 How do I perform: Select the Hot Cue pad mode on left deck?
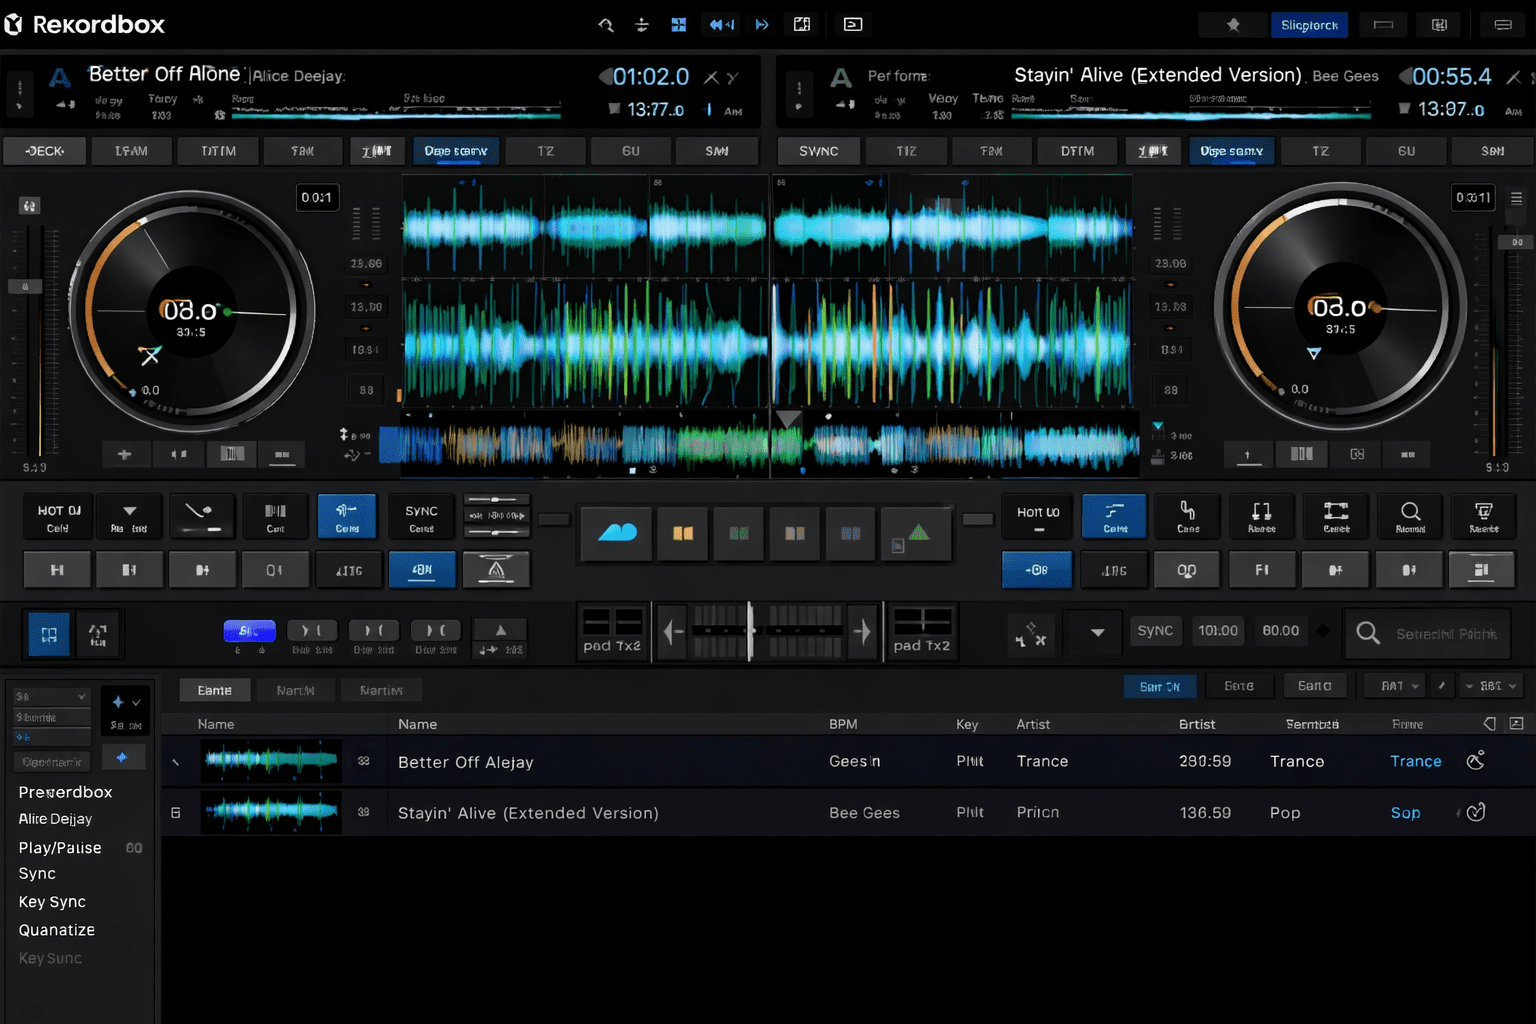click(x=57, y=516)
